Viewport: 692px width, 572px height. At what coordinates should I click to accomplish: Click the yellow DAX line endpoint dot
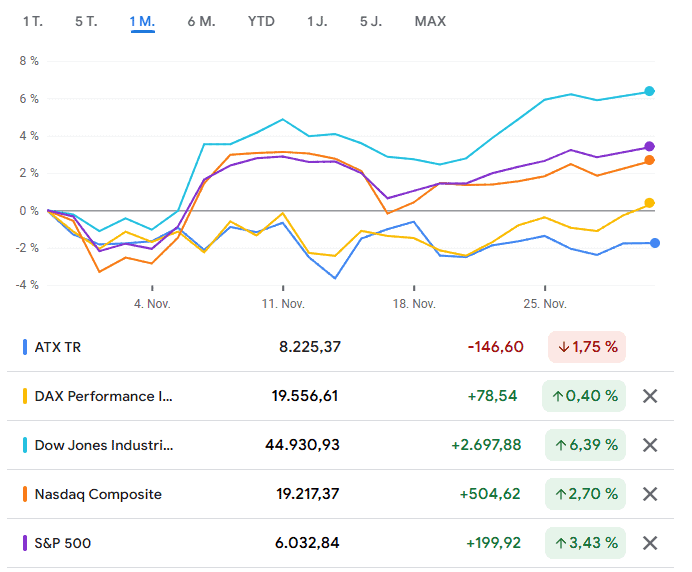tap(649, 203)
